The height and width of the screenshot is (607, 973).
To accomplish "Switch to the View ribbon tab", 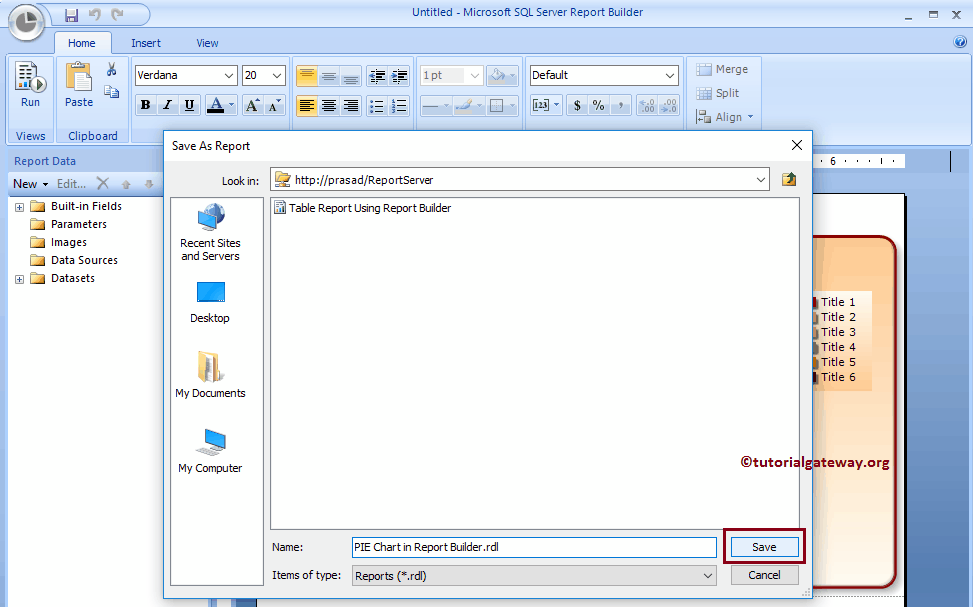I will point(207,43).
